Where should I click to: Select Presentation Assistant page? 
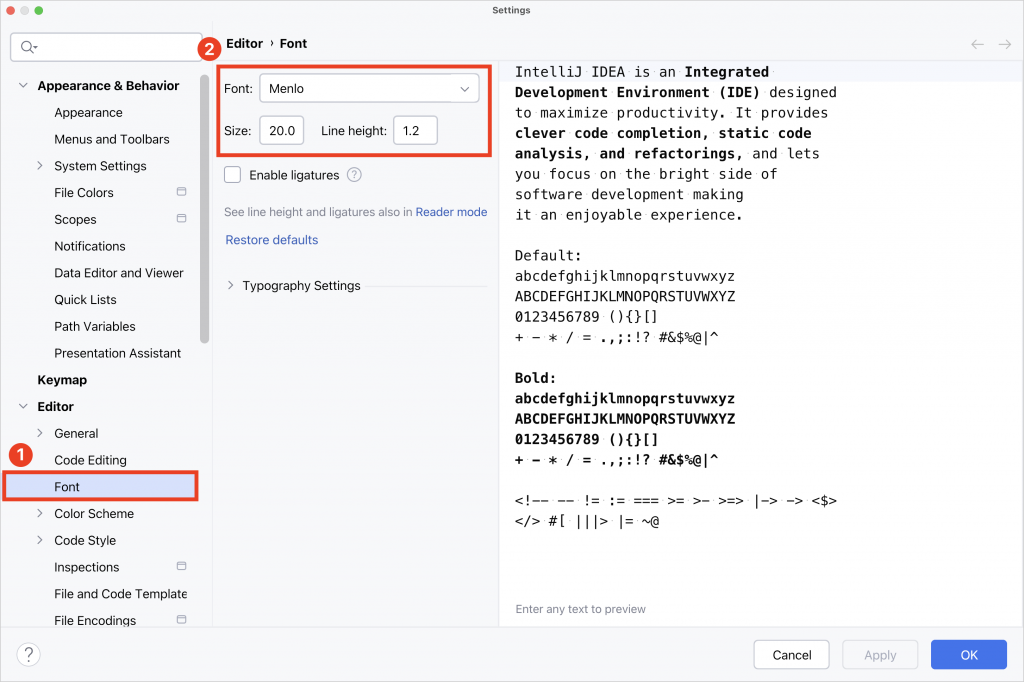tap(118, 353)
